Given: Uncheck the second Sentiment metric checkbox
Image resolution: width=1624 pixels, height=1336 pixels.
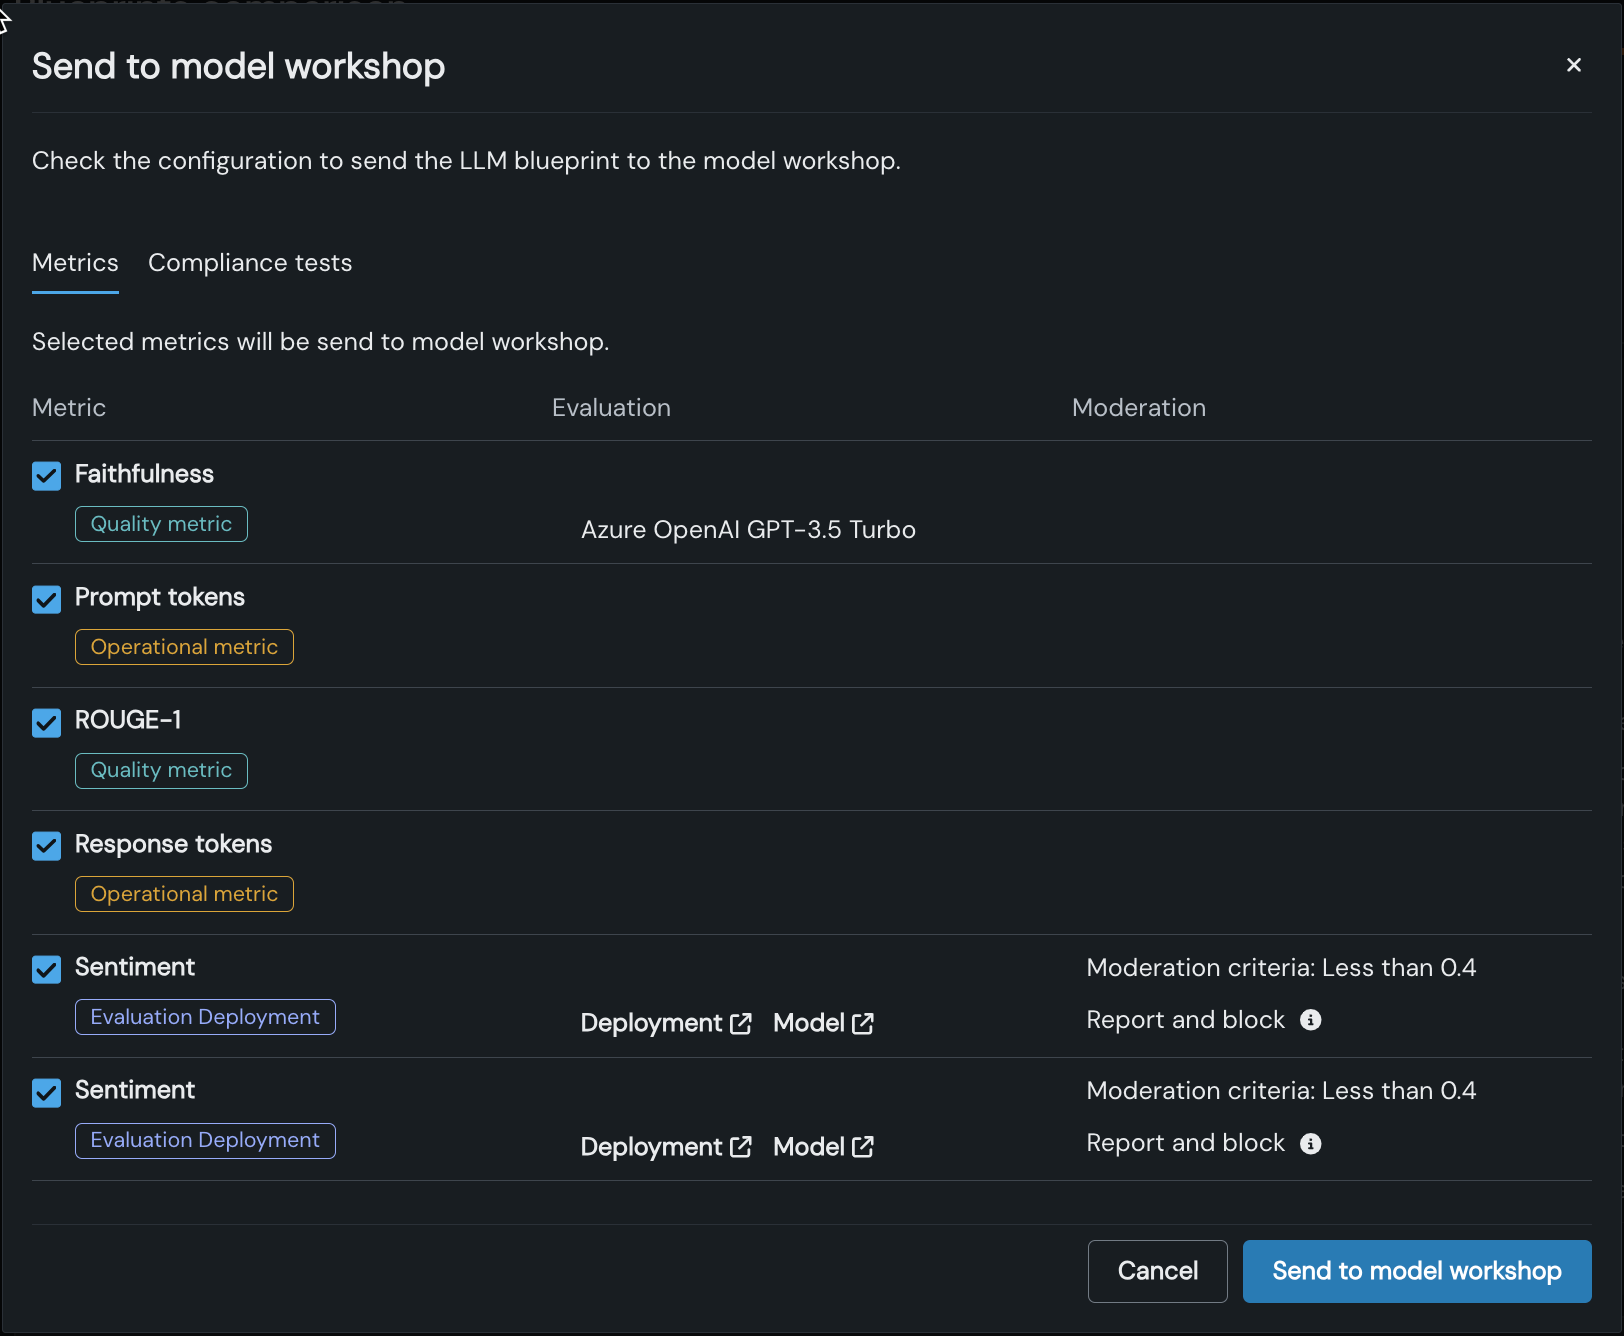Looking at the screenshot, I should pyautogui.click(x=47, y=1092).
